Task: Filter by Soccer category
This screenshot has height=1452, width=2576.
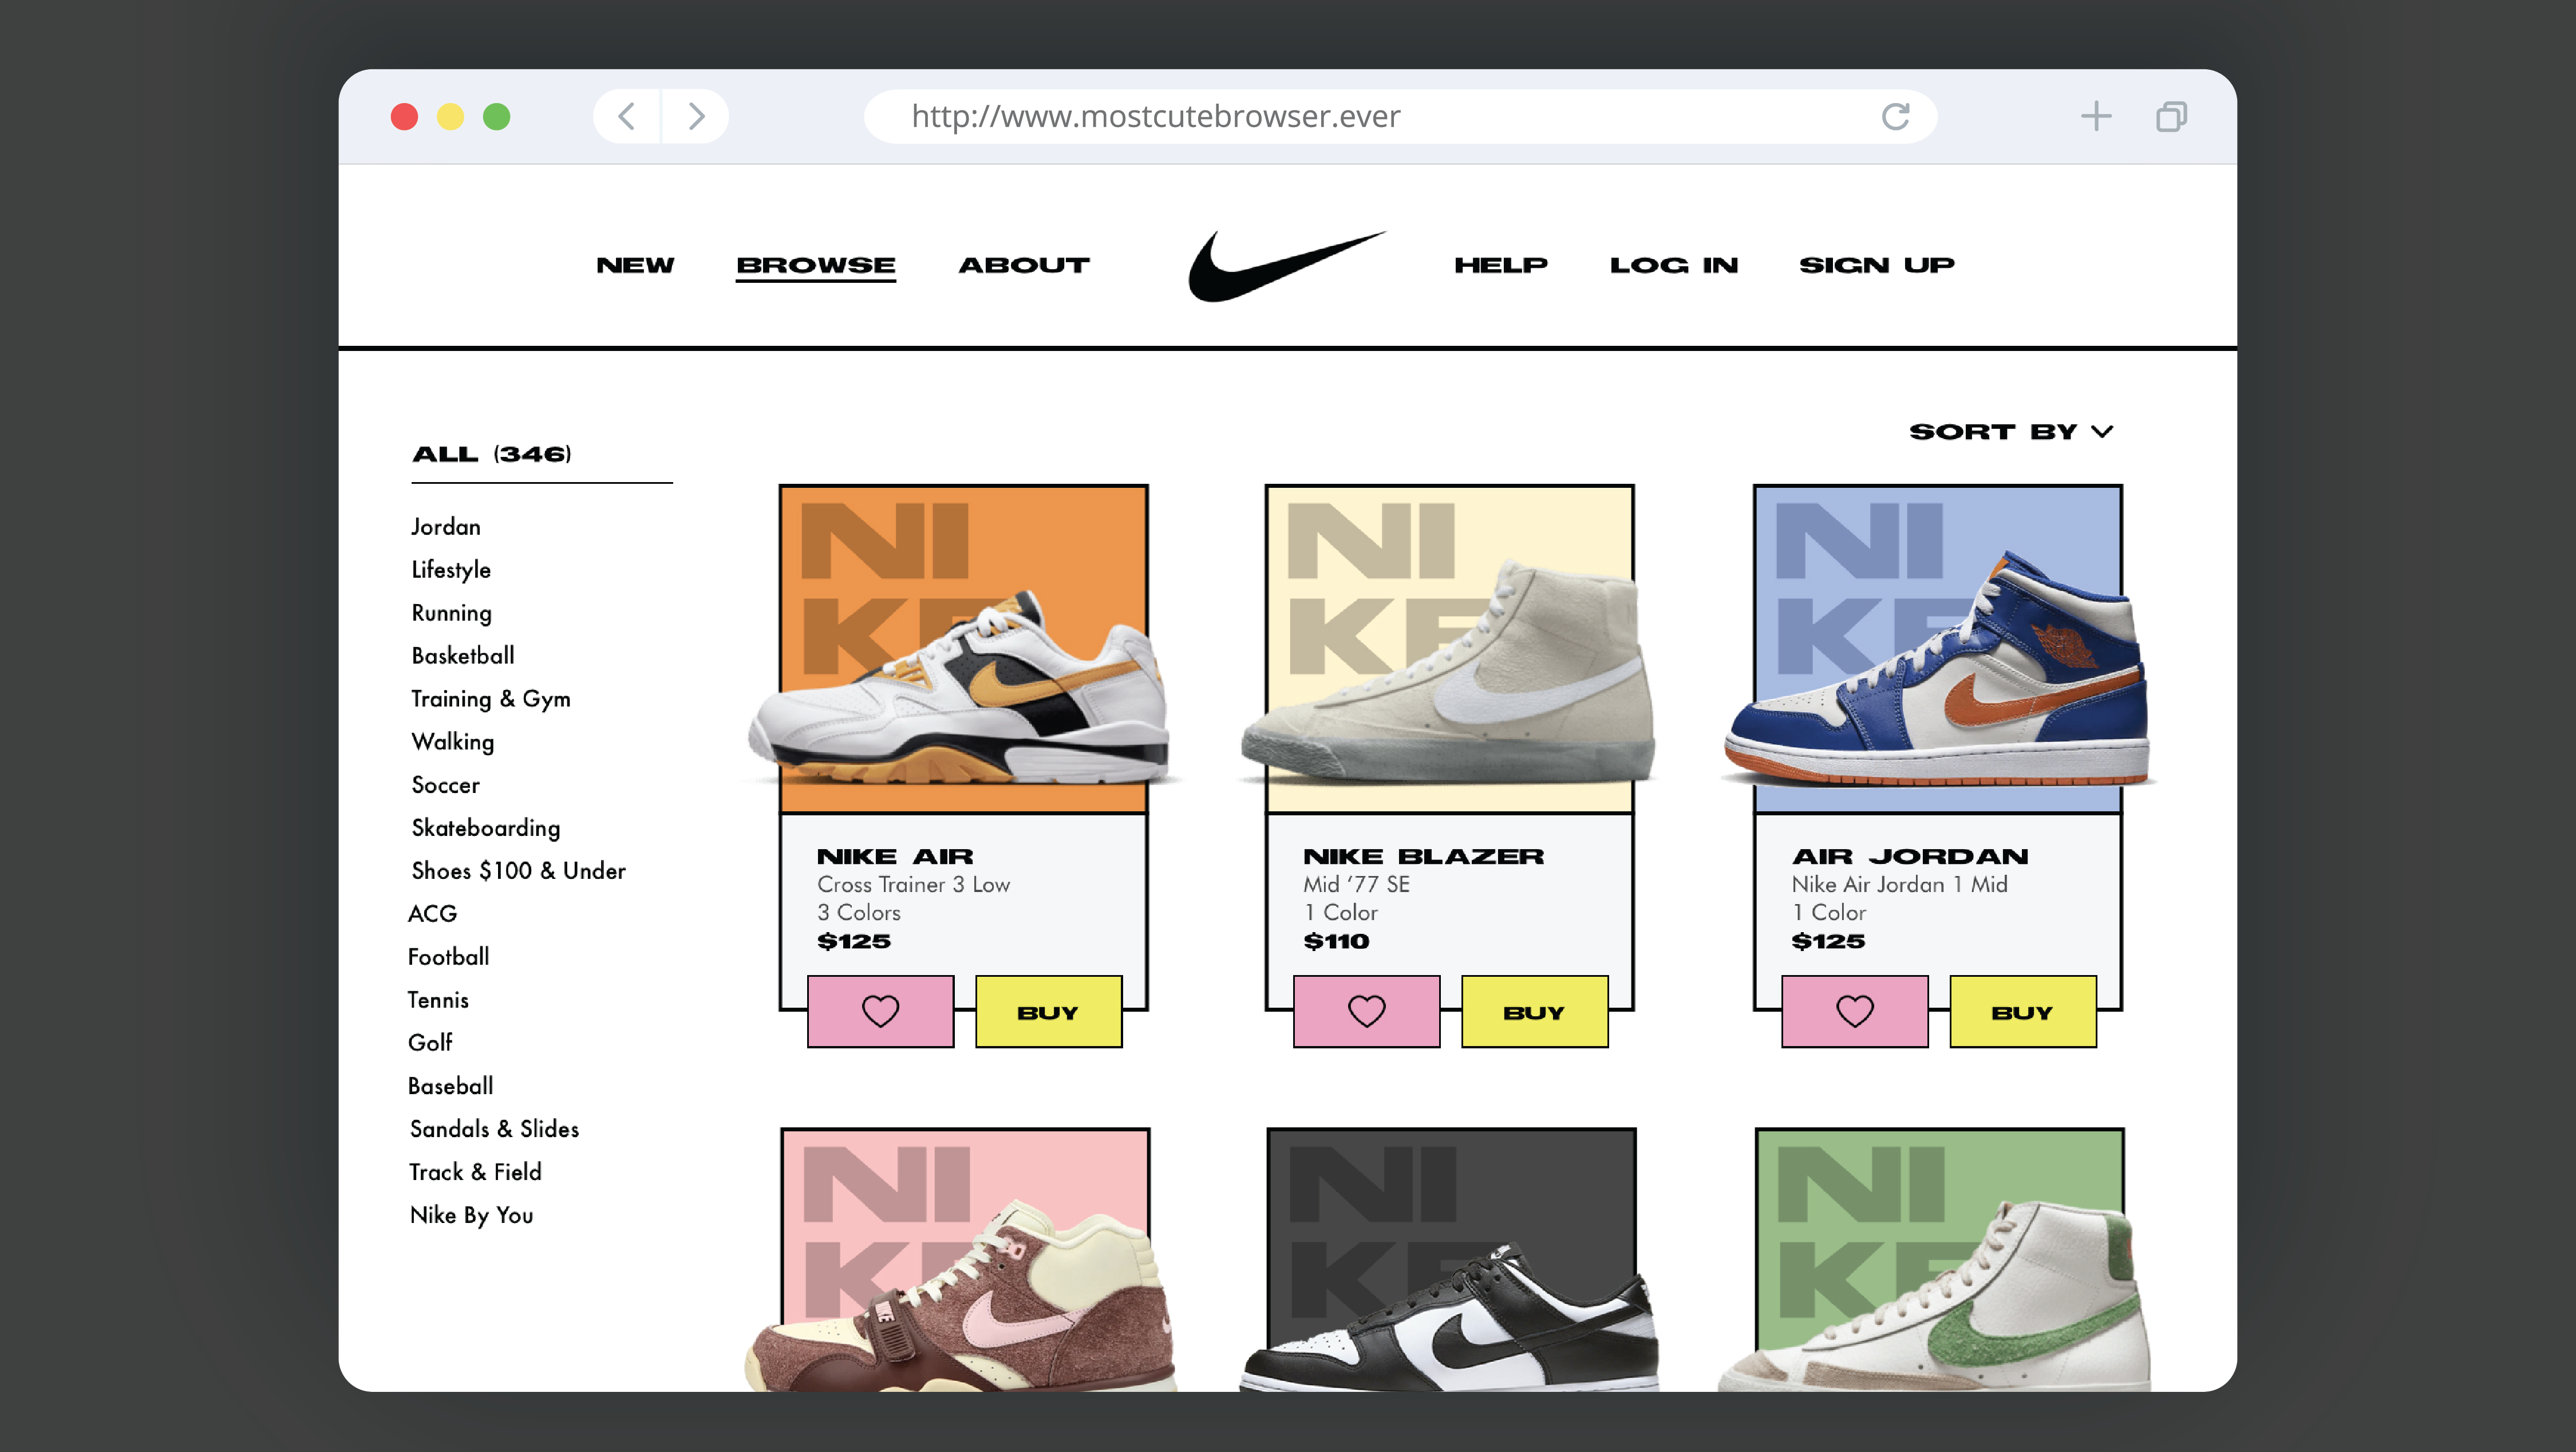Action: coord(445,785)
